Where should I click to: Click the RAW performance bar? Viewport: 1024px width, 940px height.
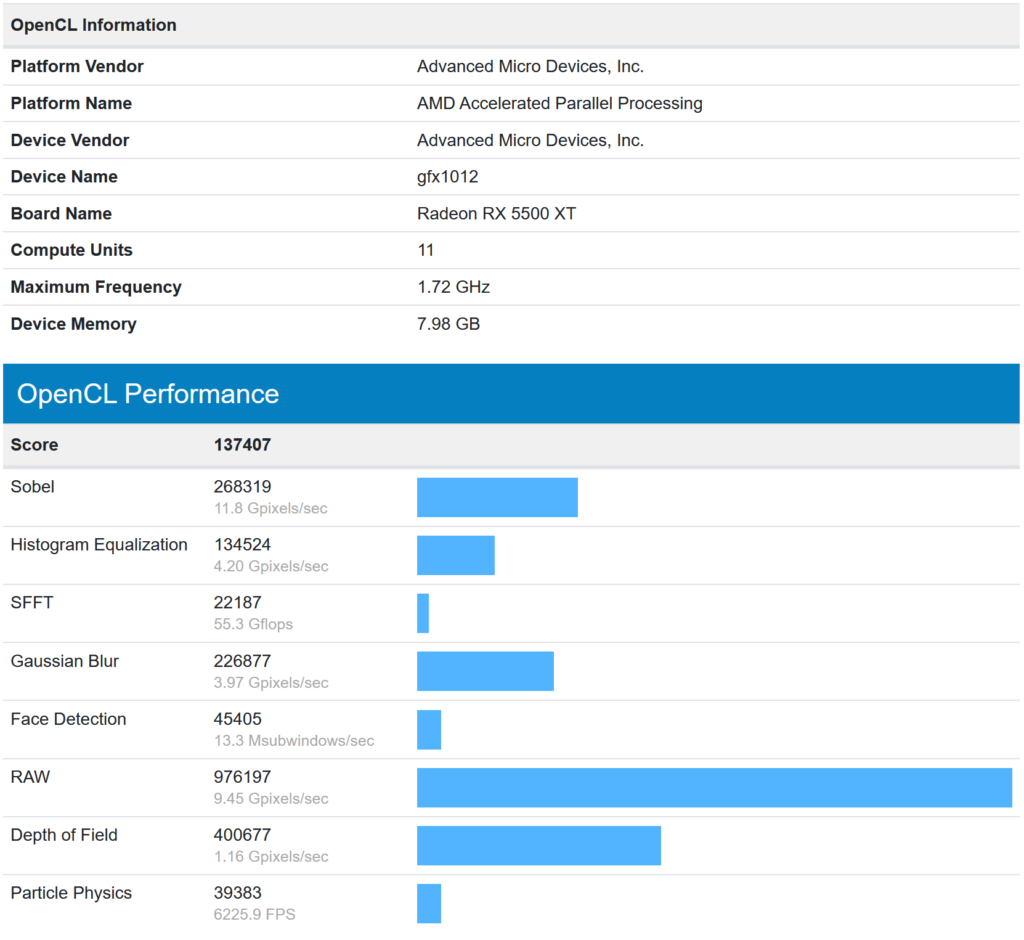tap(714, 788)
